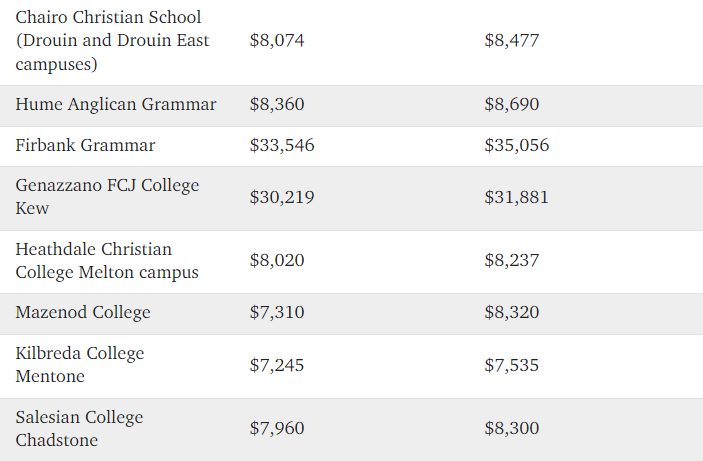Select the $8,237 fee for Heathdale Christian

click(x=511, y=261)
